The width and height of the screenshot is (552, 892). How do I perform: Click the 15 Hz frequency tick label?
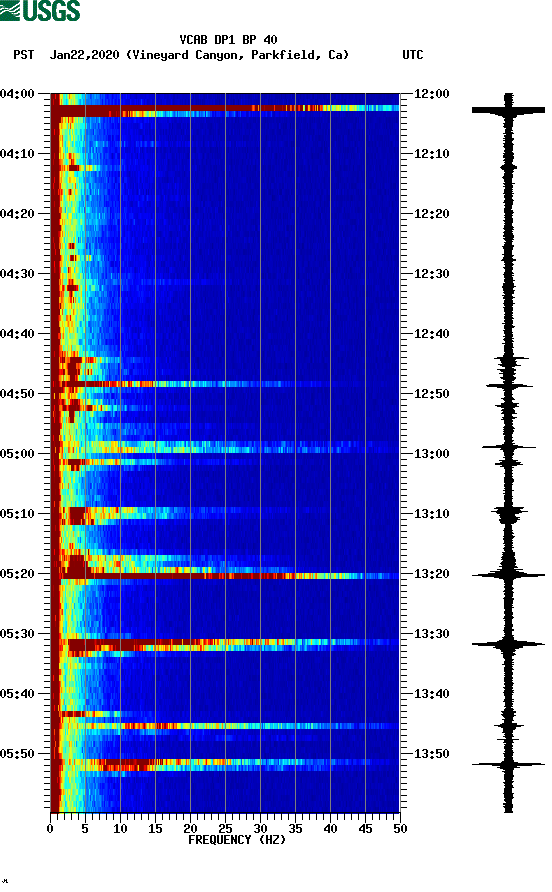point(155,829)
